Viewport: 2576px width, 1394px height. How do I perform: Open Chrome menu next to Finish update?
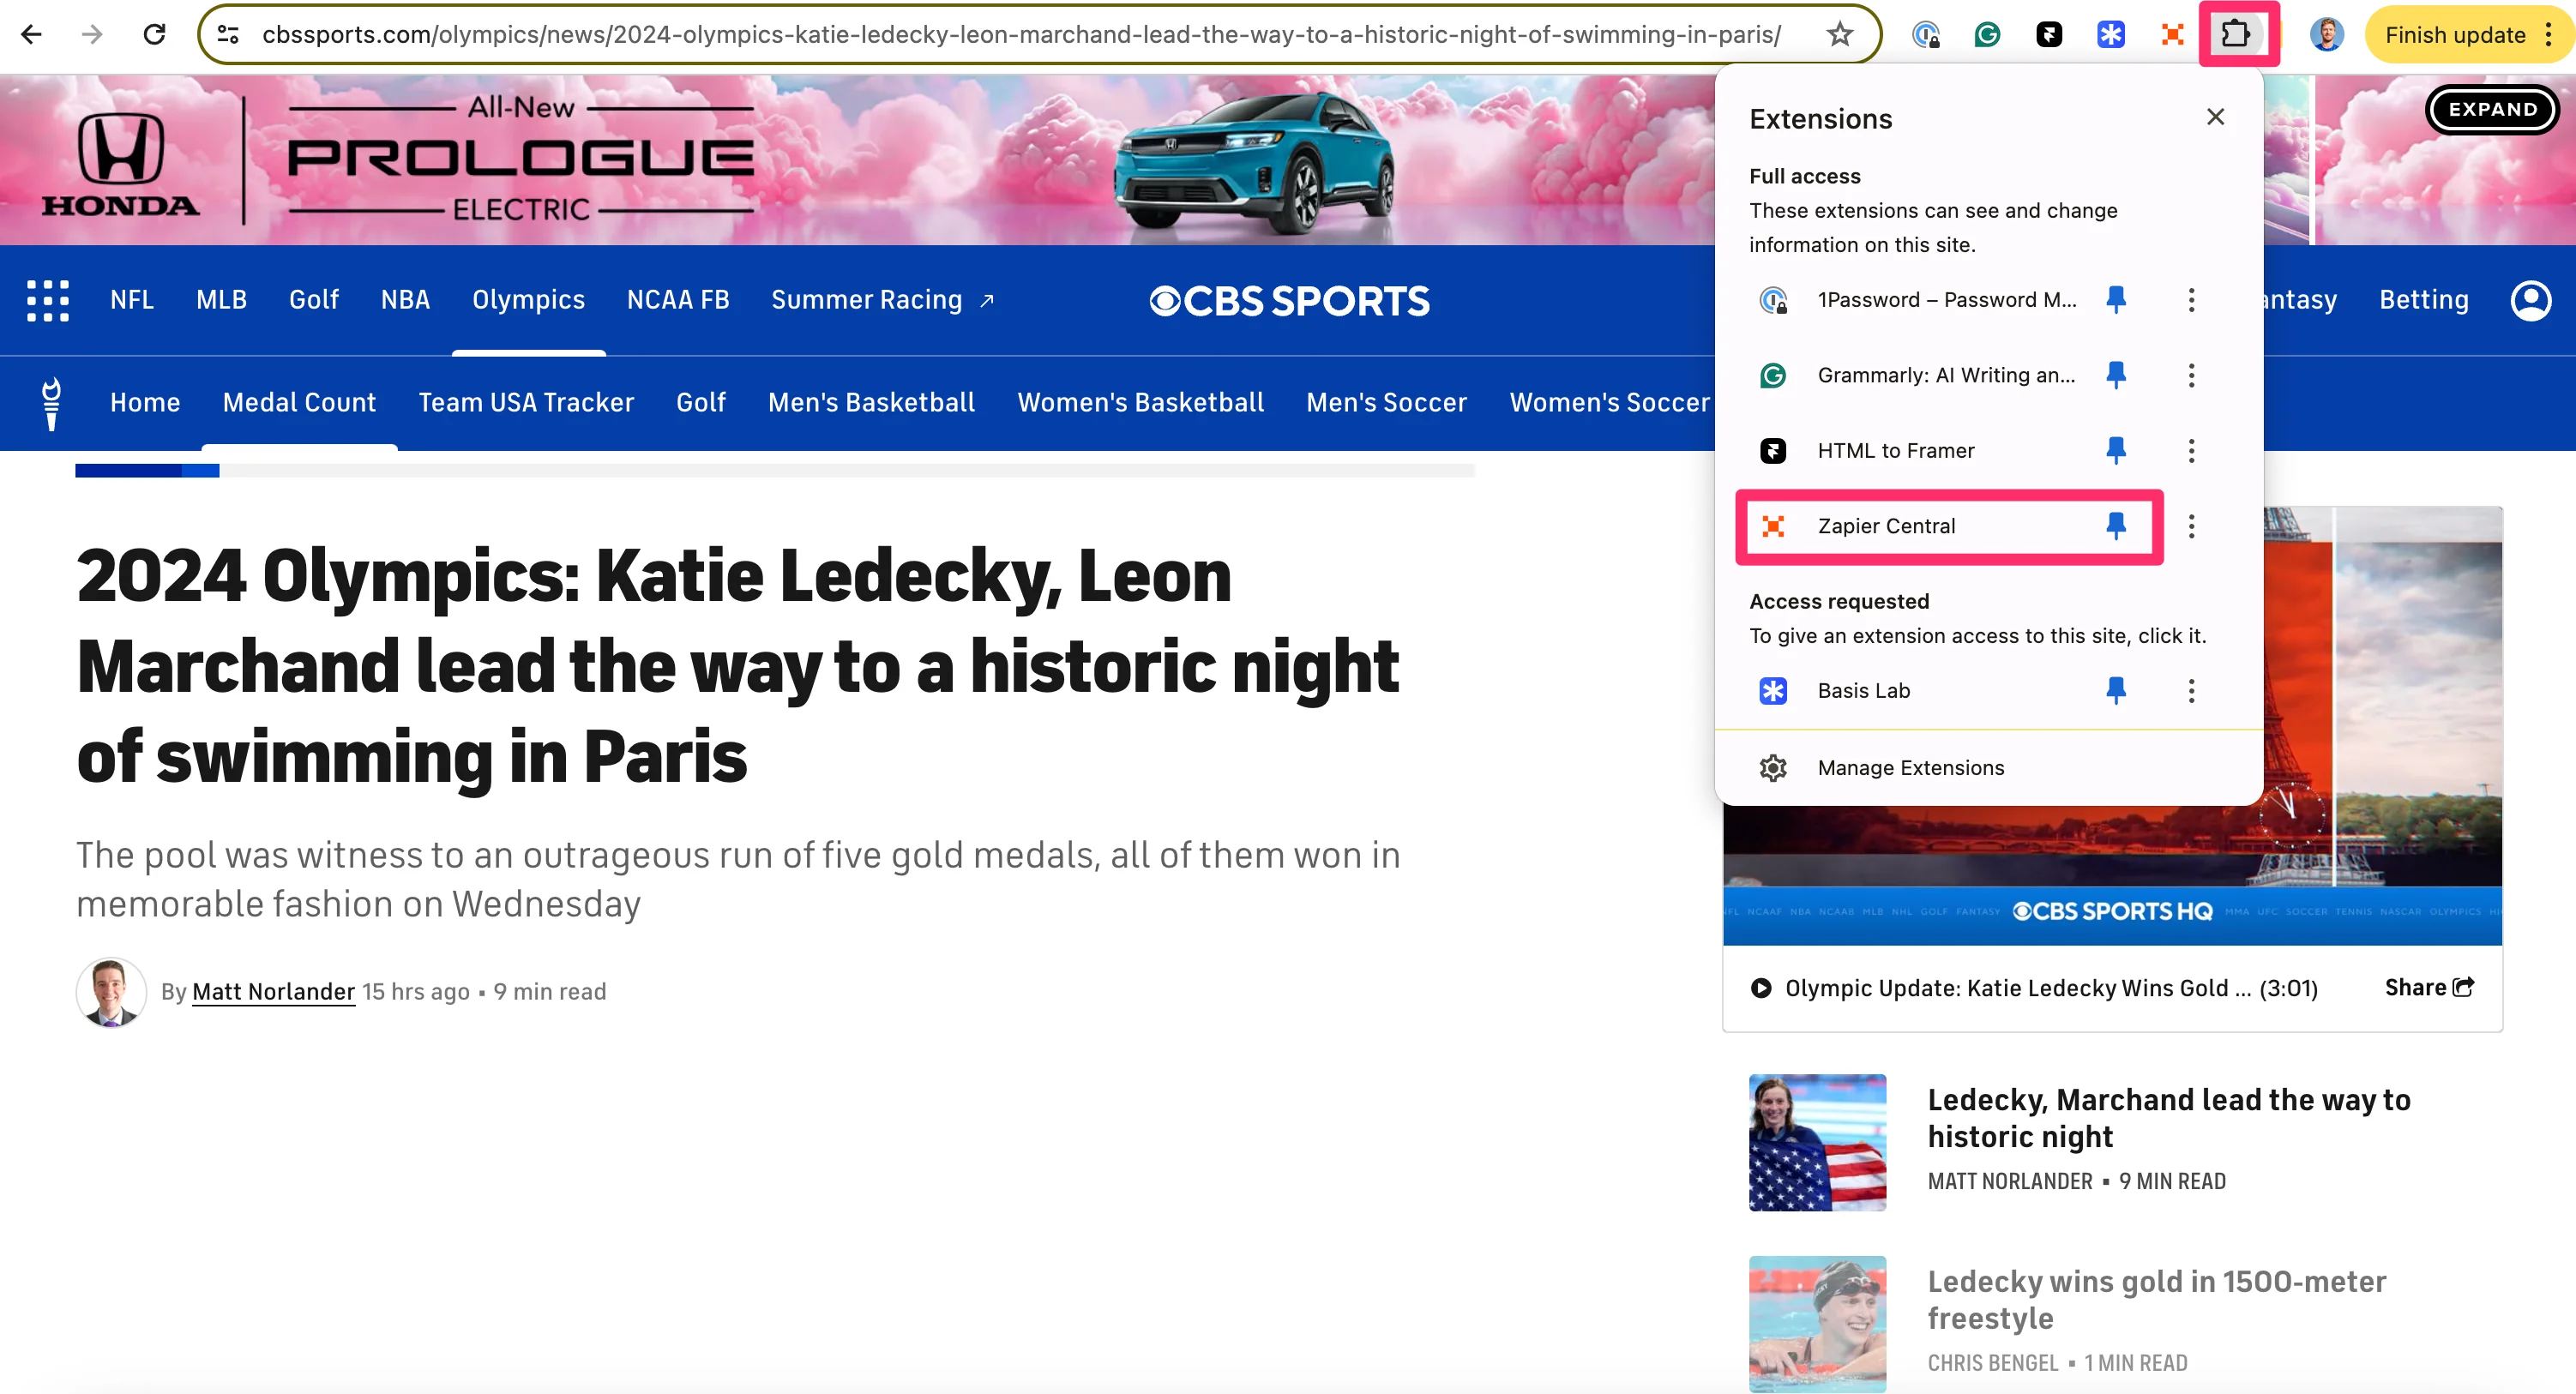click(2549, 35)
